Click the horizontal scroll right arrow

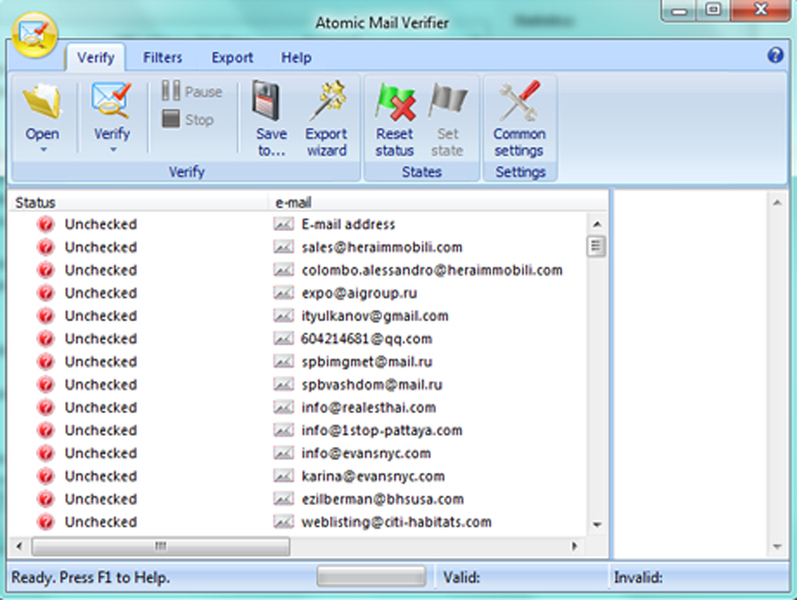point(574,546)
